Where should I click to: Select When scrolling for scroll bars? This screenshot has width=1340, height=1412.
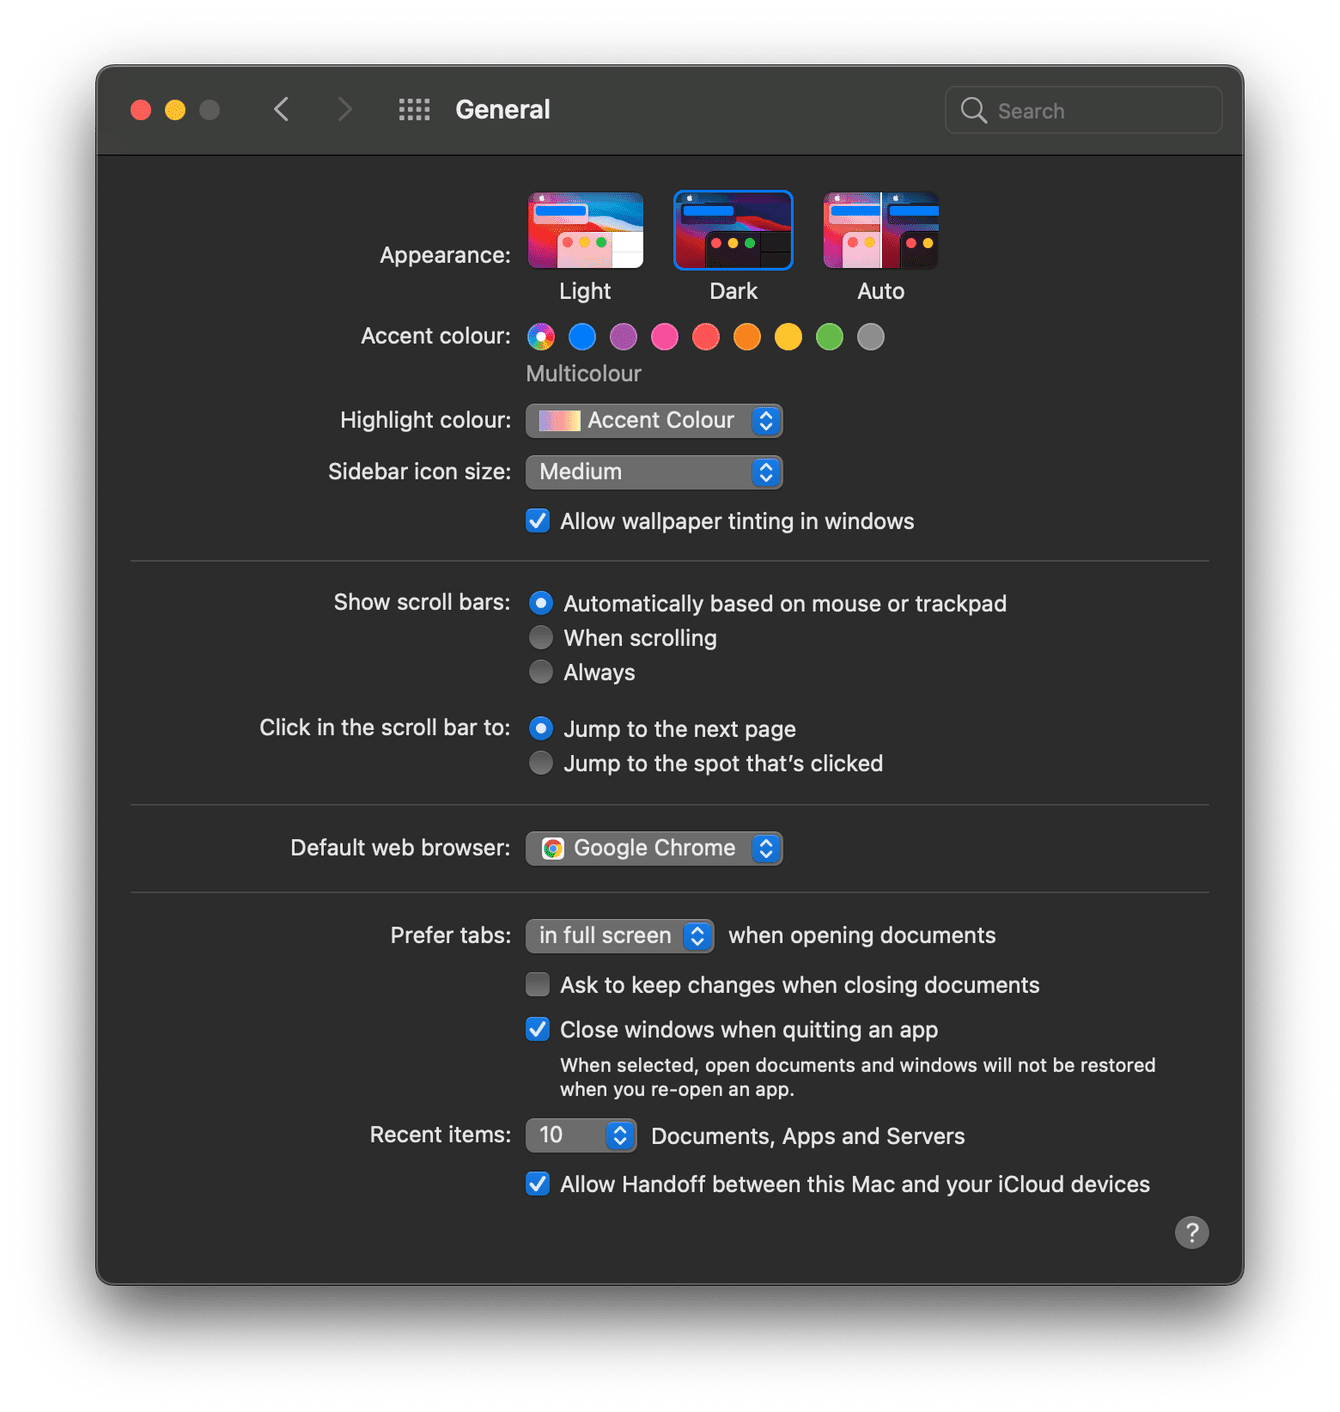(x=541, y=637)
